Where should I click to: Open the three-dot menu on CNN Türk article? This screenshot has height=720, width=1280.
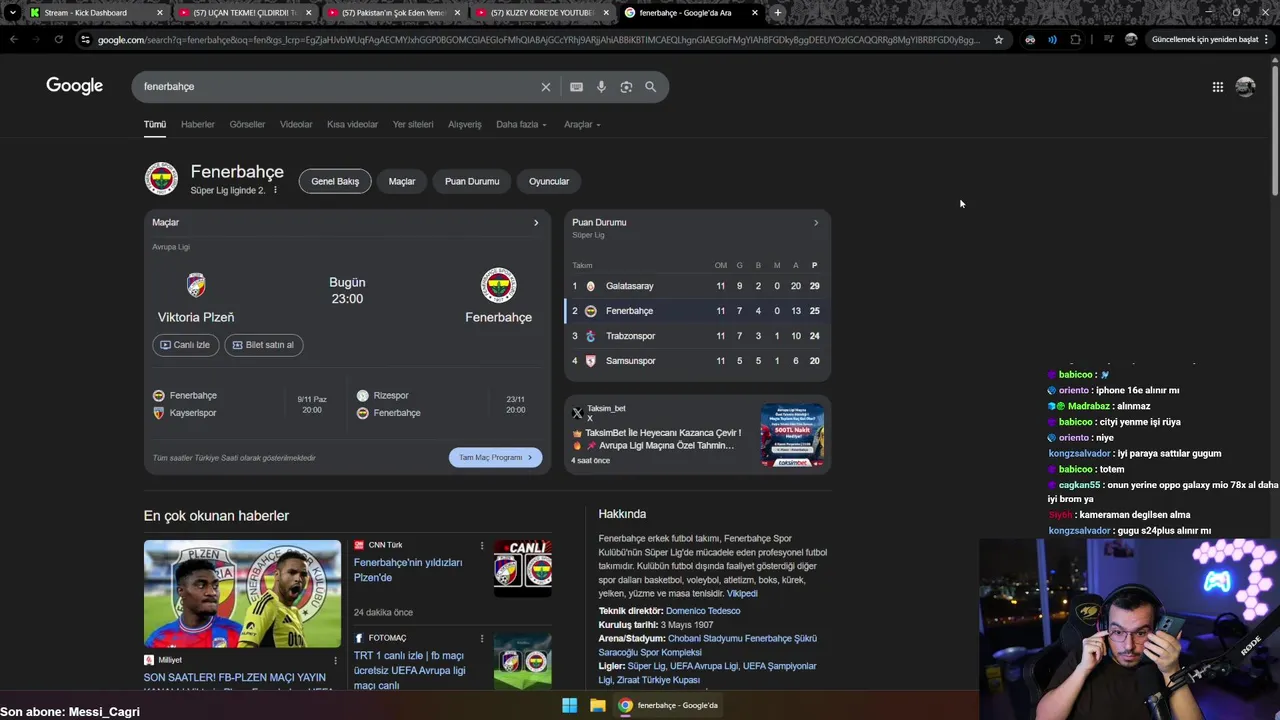click(x=482, y=546)
